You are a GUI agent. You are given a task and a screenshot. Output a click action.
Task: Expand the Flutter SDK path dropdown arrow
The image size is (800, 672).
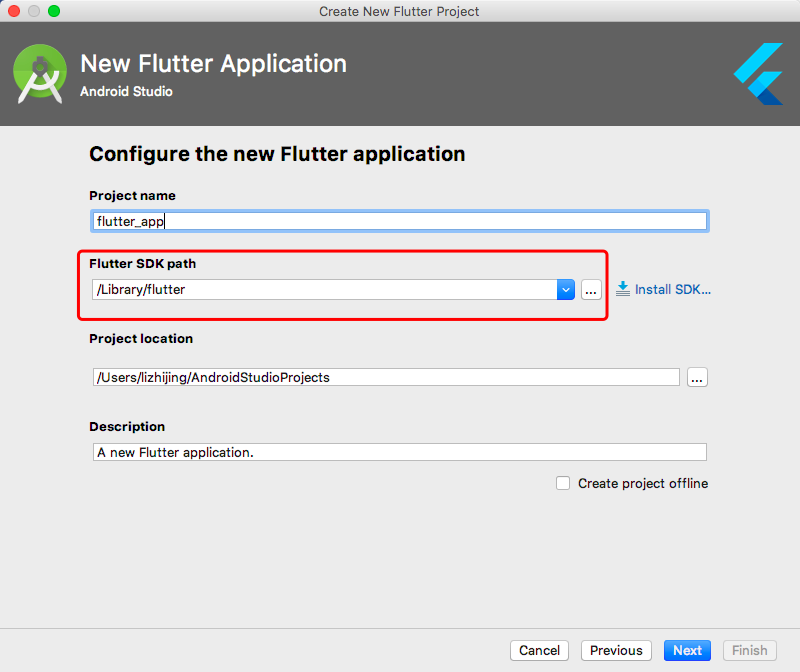point(566,290)
